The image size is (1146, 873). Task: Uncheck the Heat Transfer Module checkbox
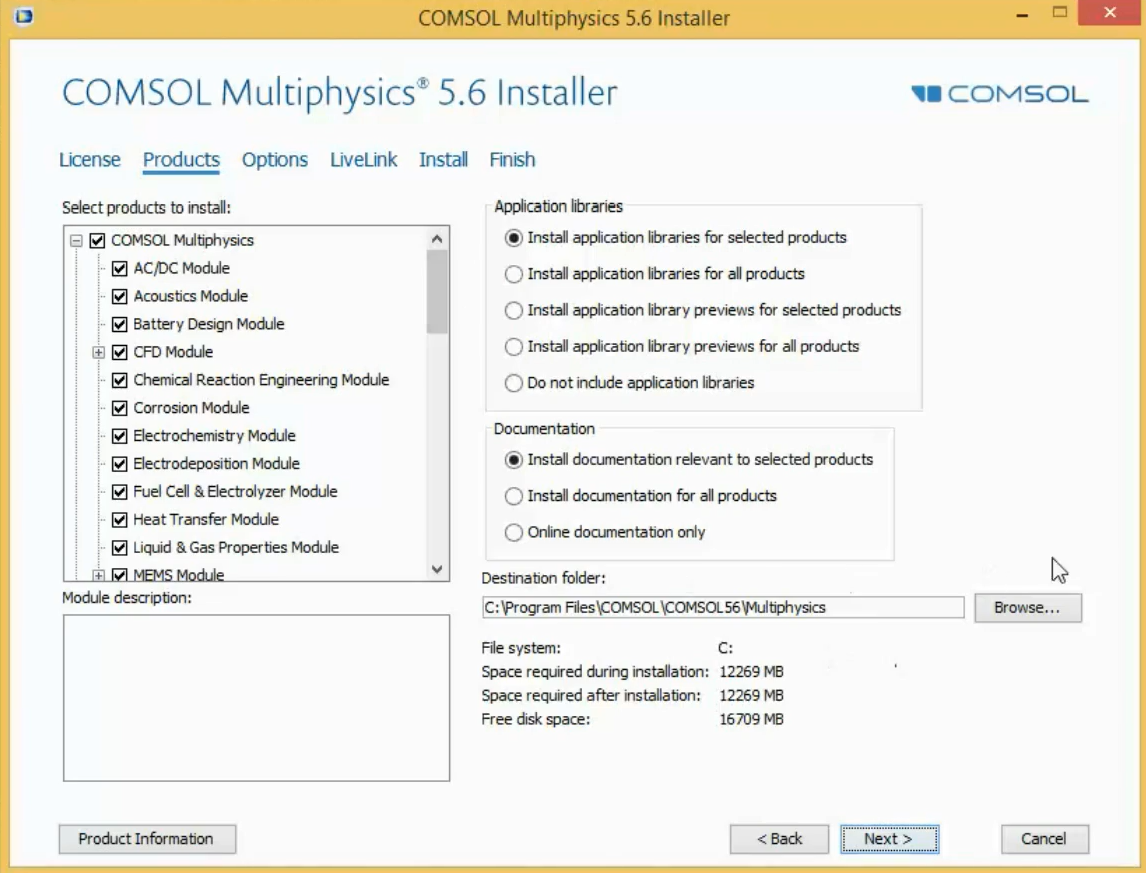(120, 520)
